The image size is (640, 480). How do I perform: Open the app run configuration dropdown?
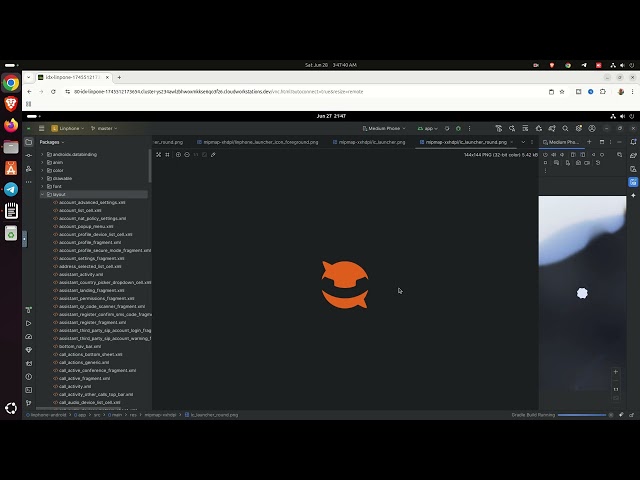coord(427,128)
